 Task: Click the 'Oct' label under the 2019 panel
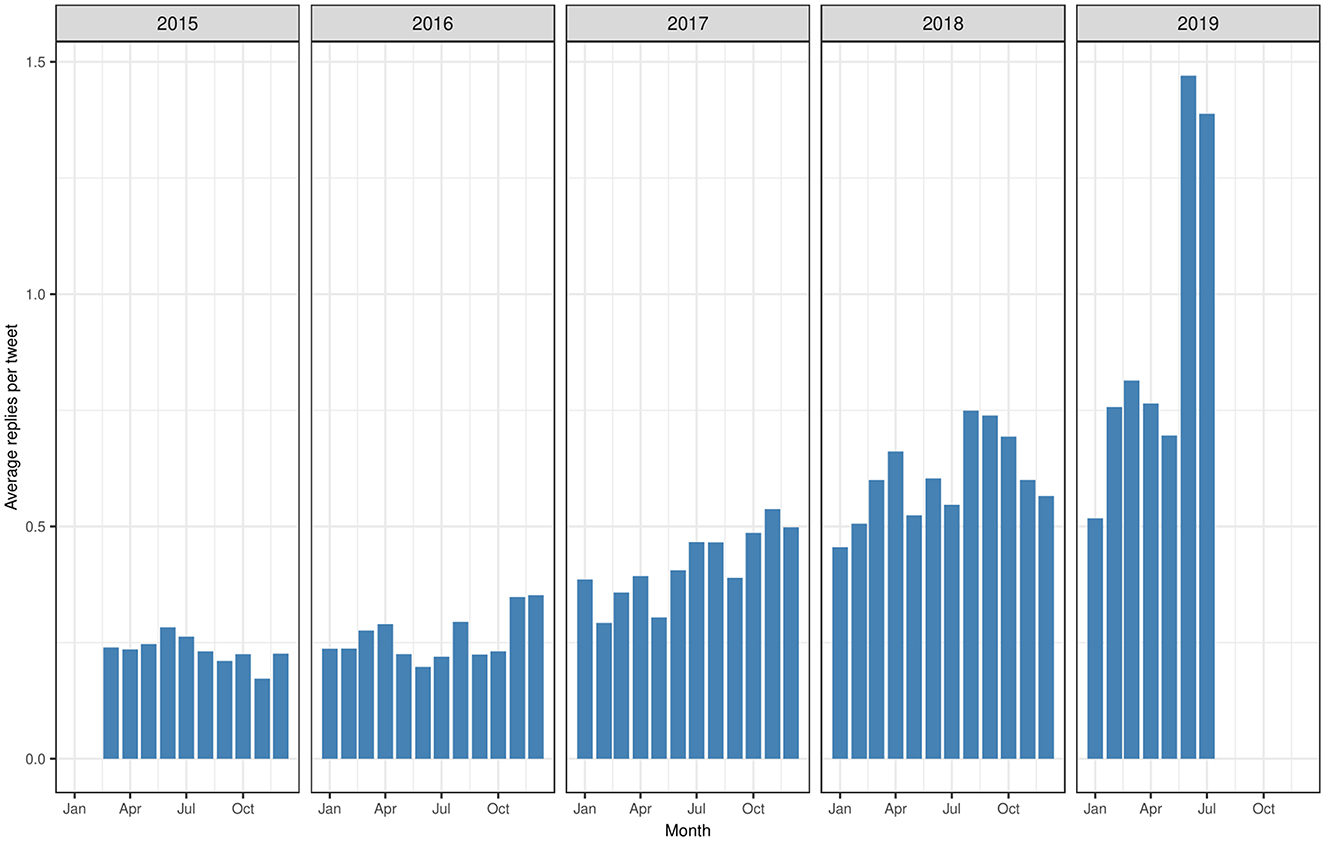[1263, 808]
